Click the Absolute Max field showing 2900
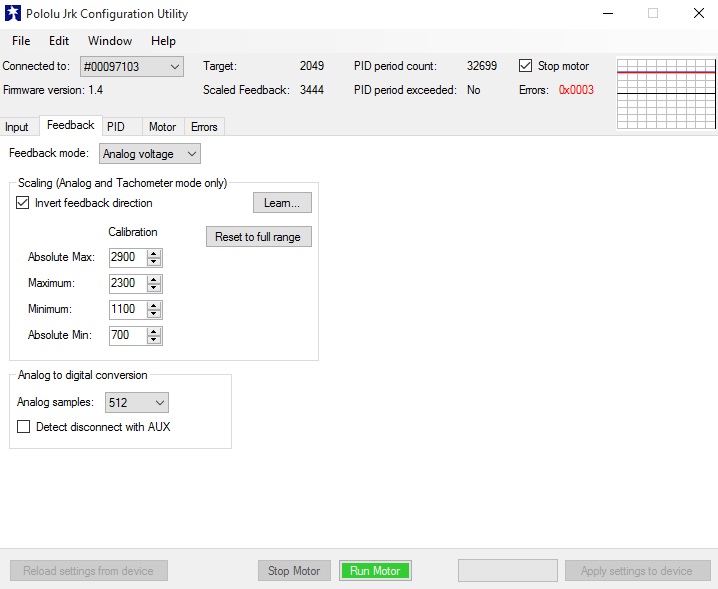718x589 pixels. click(128, 257)
